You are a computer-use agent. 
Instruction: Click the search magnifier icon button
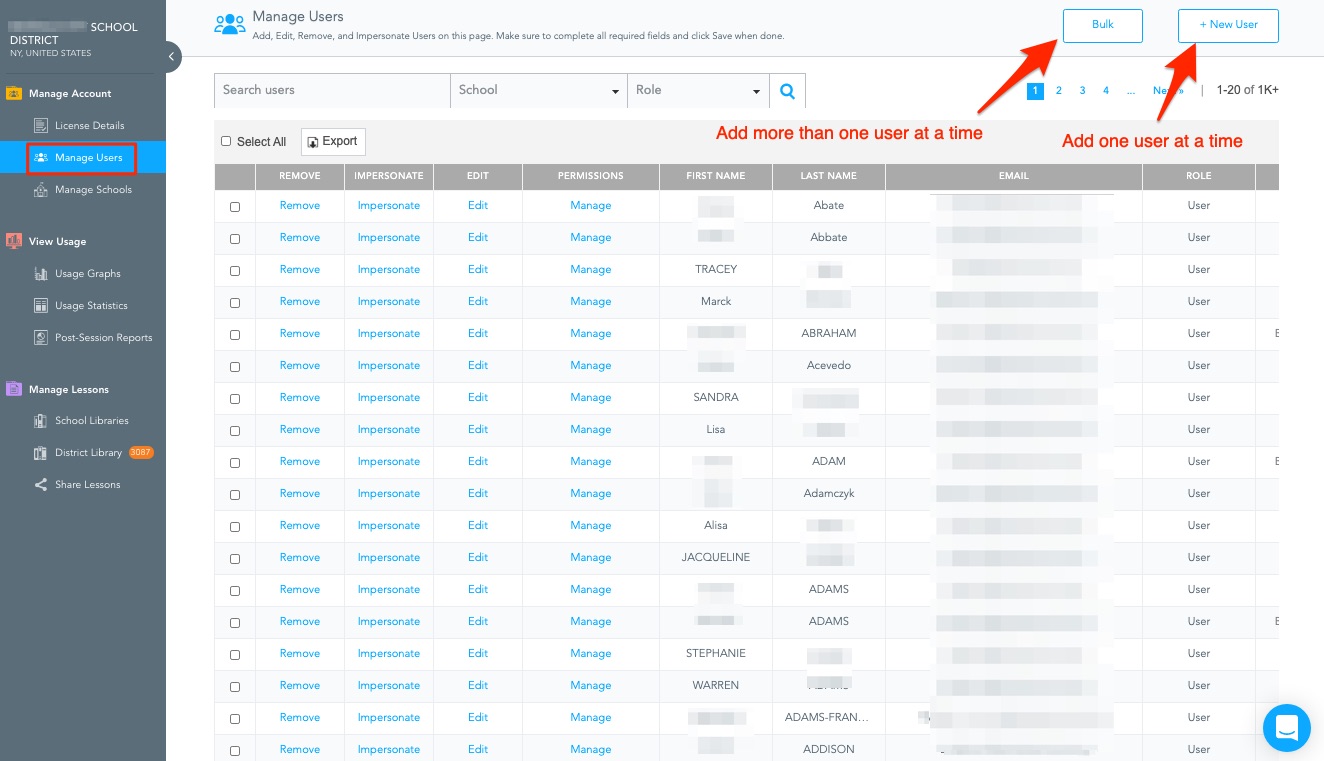787,91
